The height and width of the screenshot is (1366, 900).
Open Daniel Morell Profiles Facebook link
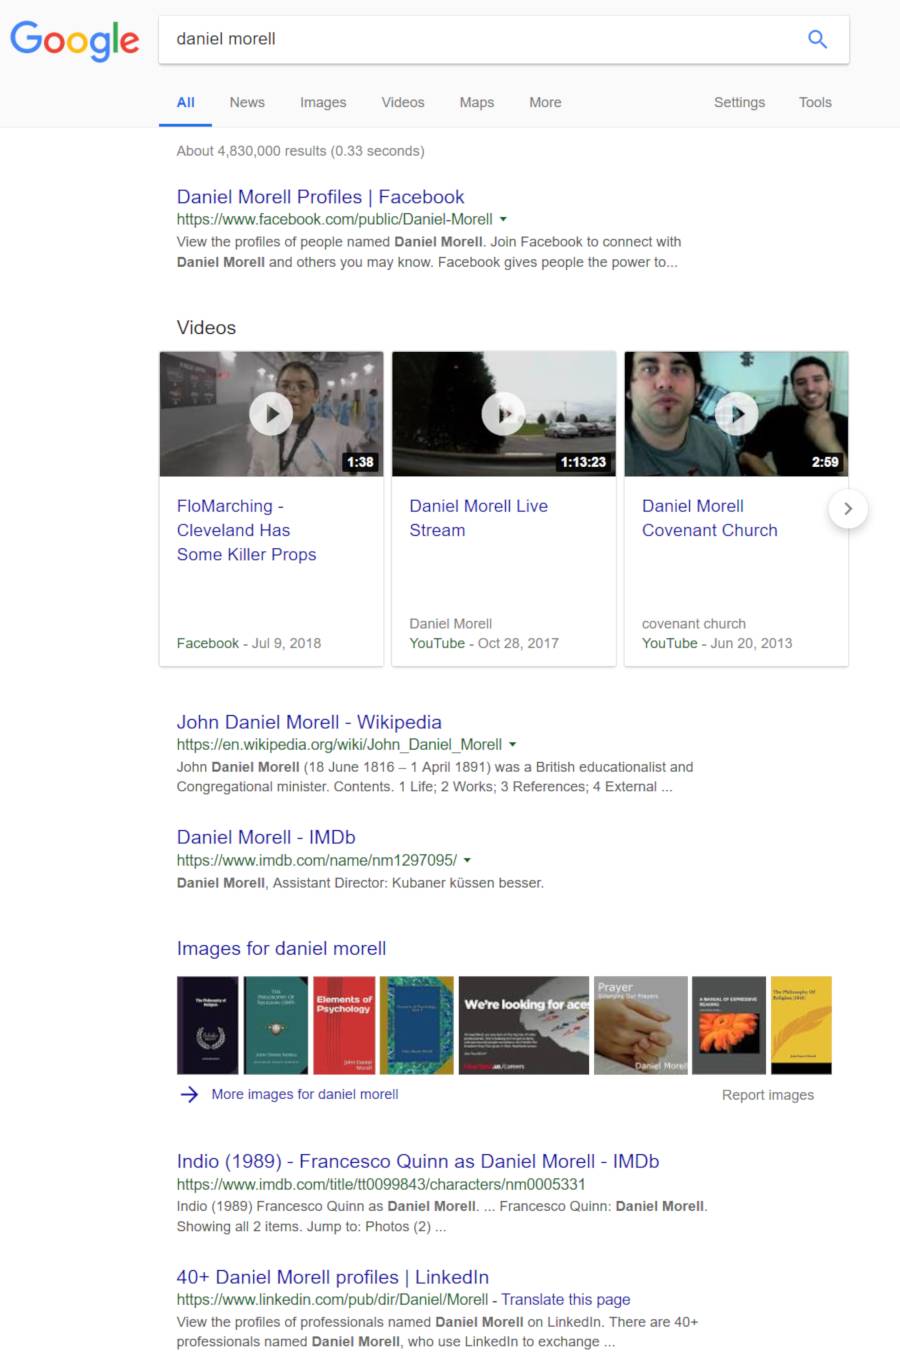point(320,197)
